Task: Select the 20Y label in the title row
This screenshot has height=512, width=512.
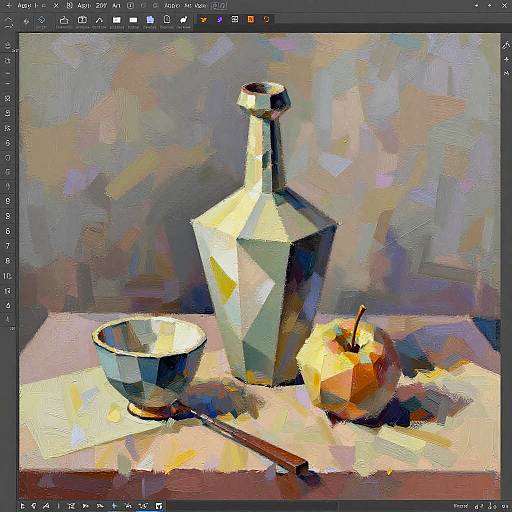Action: [x=101, y=6]
